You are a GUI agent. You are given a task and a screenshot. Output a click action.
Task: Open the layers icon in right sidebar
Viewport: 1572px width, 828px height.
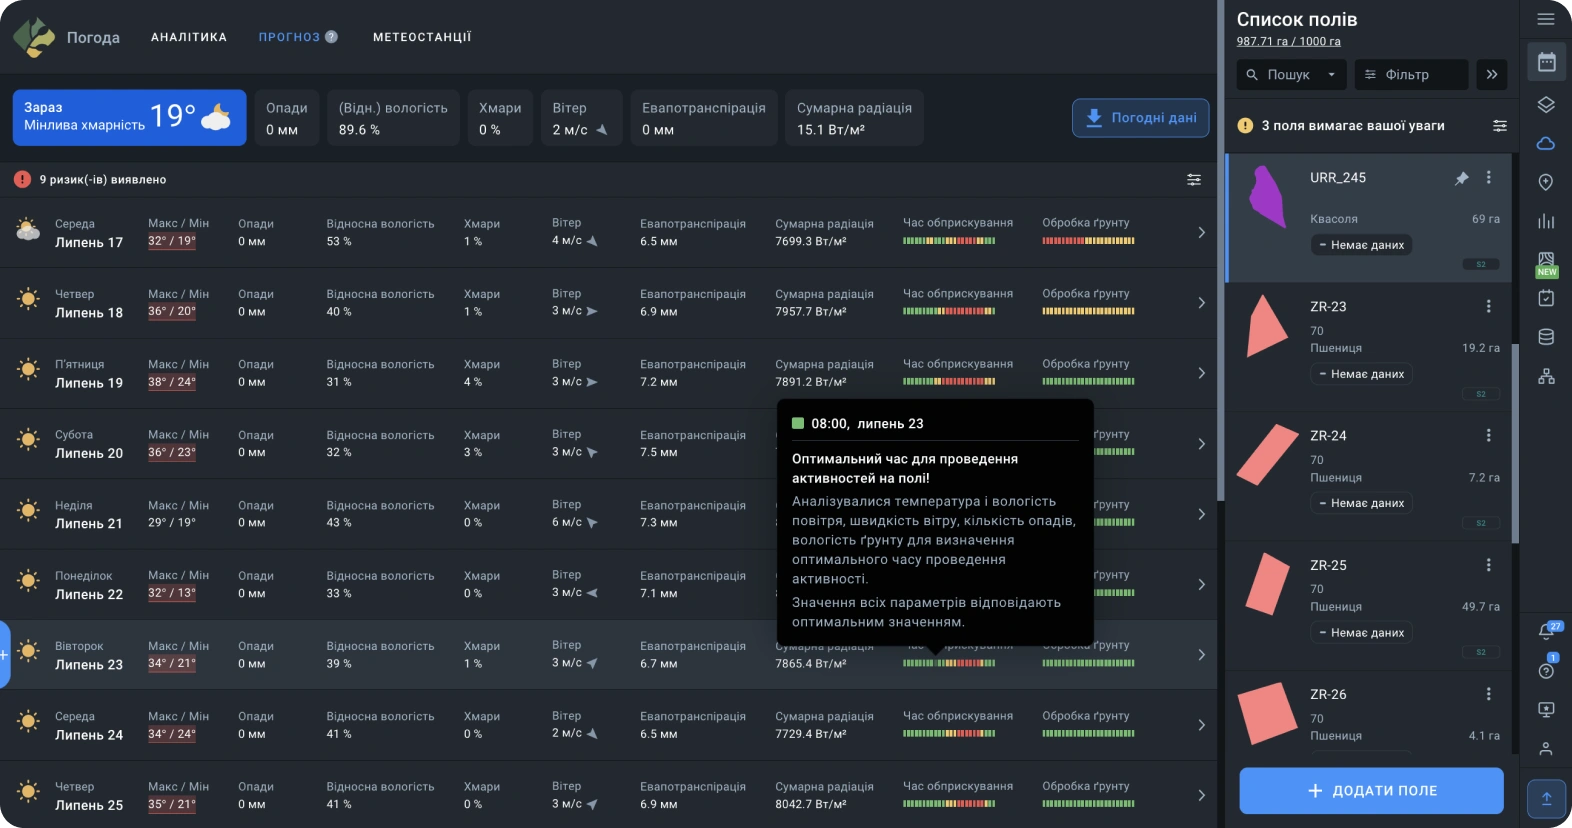point(1546,105)
